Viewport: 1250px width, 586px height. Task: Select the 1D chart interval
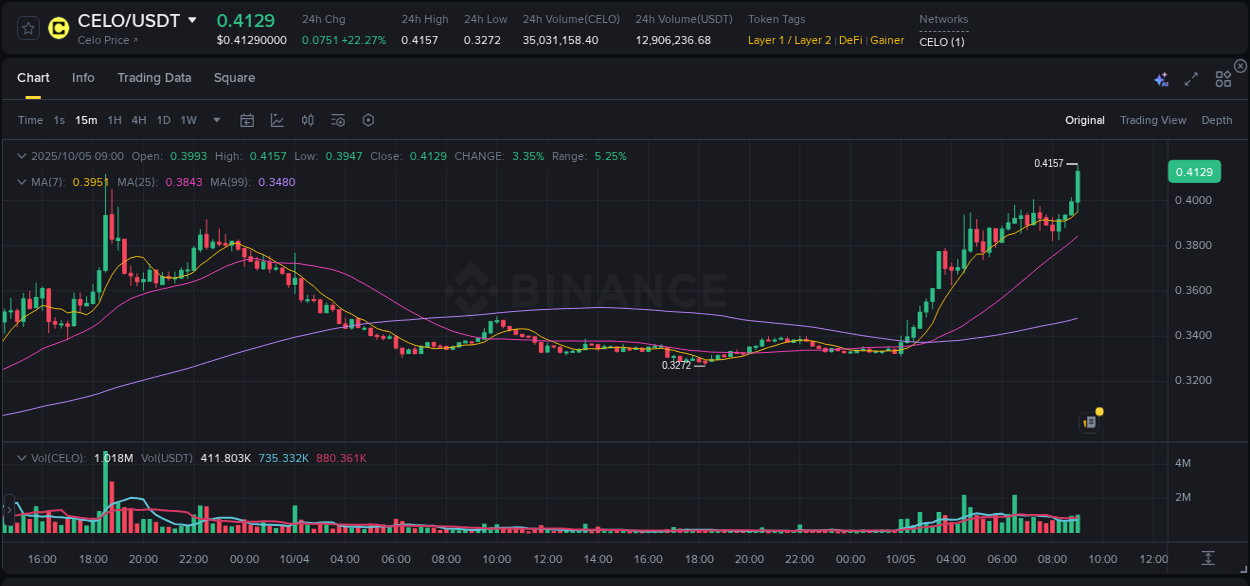163,120
